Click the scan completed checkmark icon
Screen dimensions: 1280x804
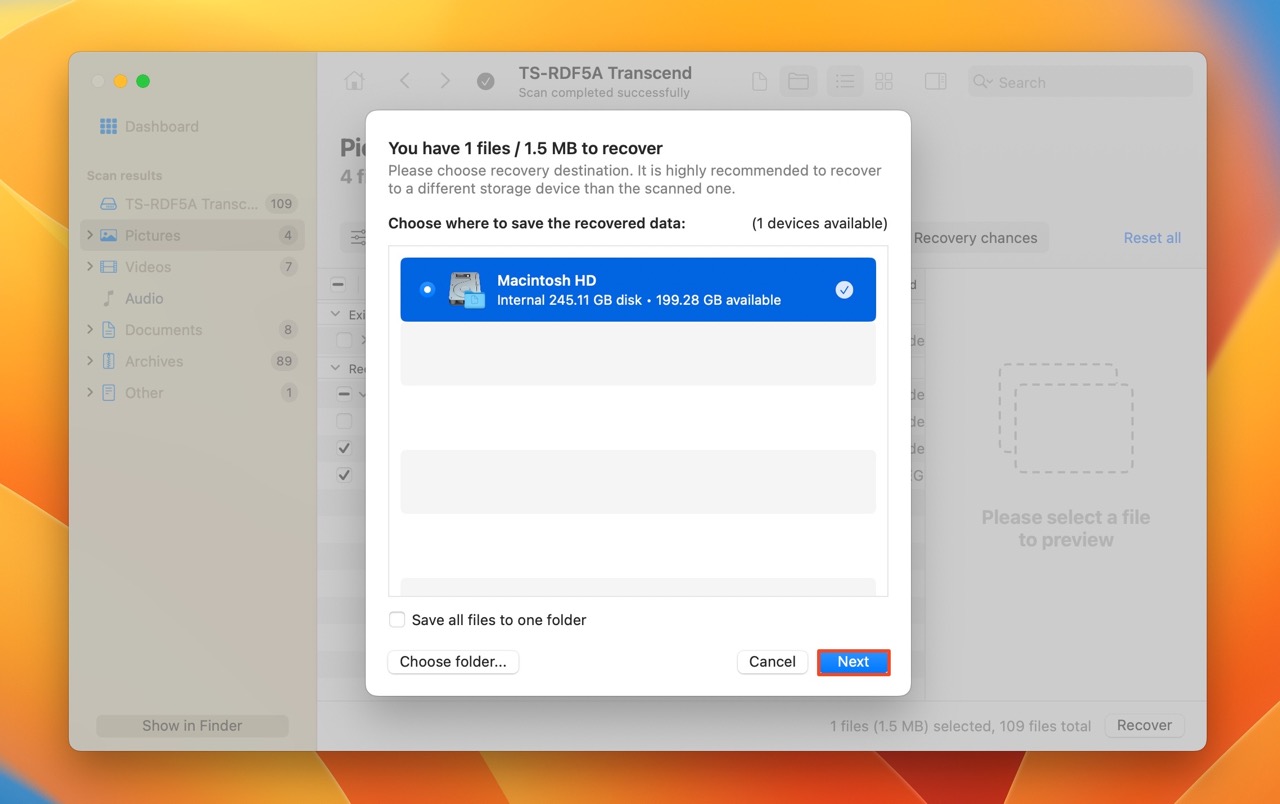[486, 82]
